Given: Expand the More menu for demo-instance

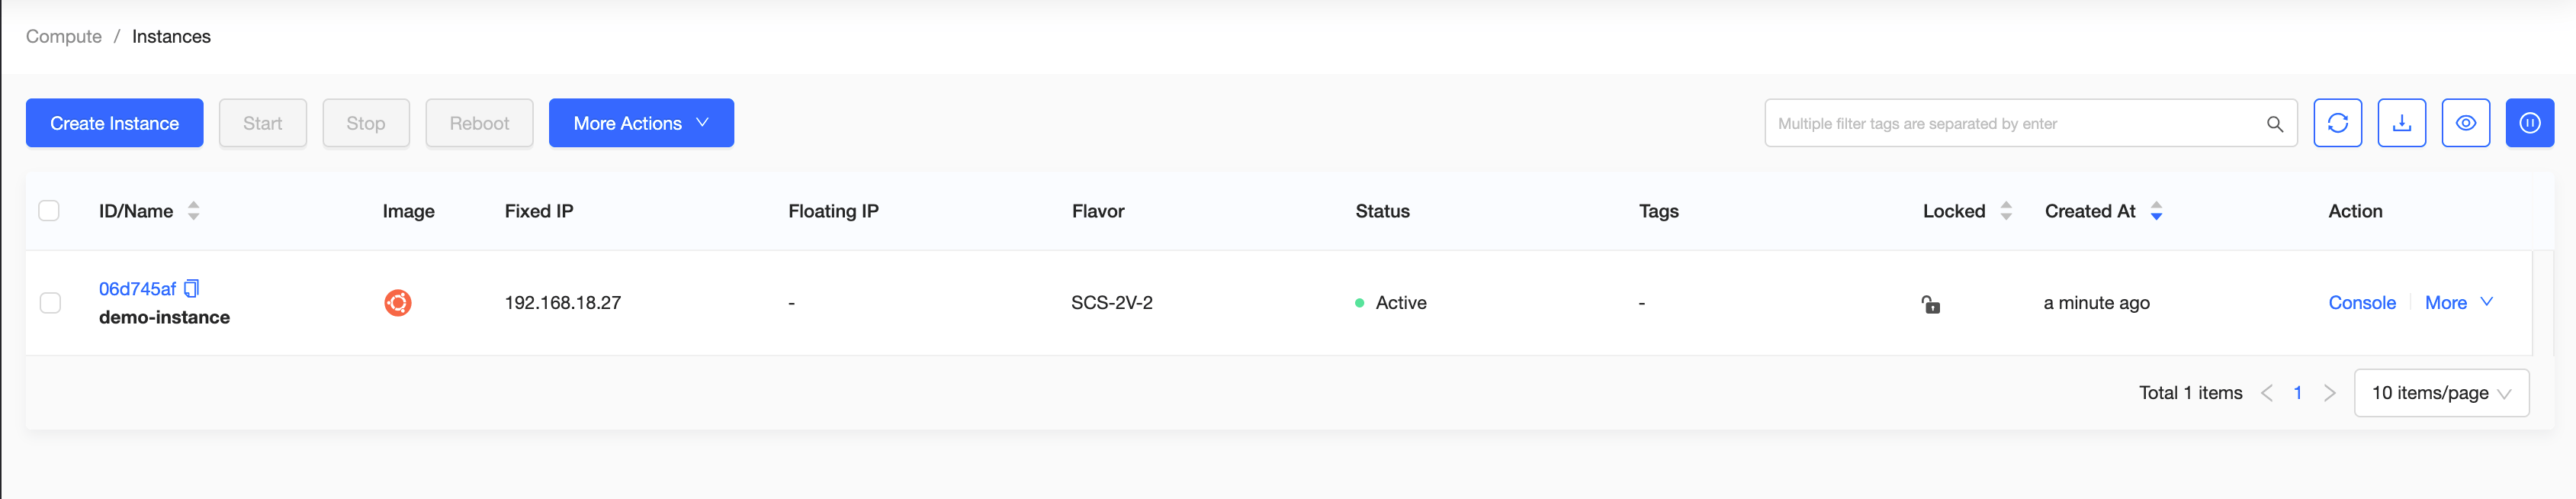Looking at the screenshot, I should click(2458, 303).
